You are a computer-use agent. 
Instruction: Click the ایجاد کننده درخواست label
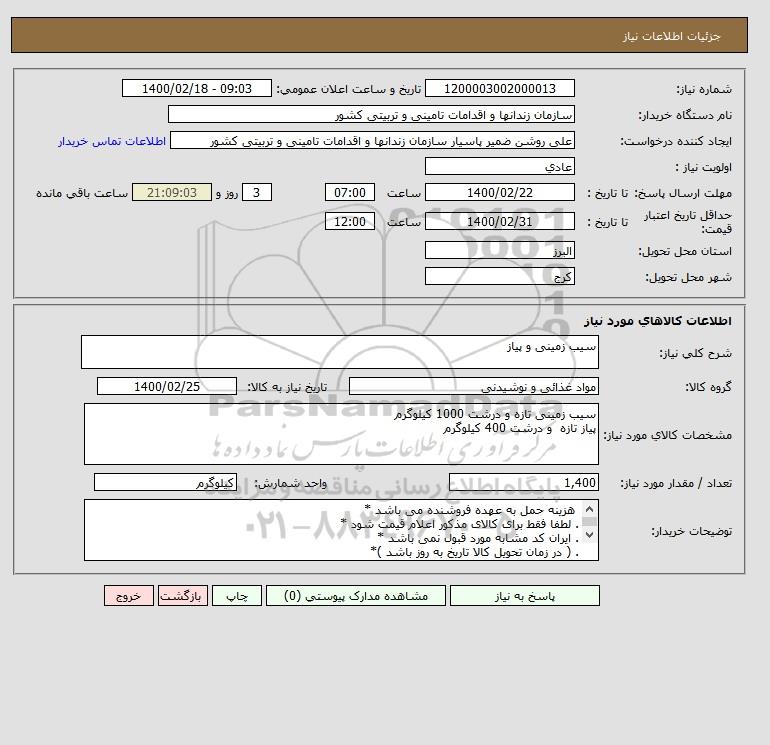pos(676,141)
